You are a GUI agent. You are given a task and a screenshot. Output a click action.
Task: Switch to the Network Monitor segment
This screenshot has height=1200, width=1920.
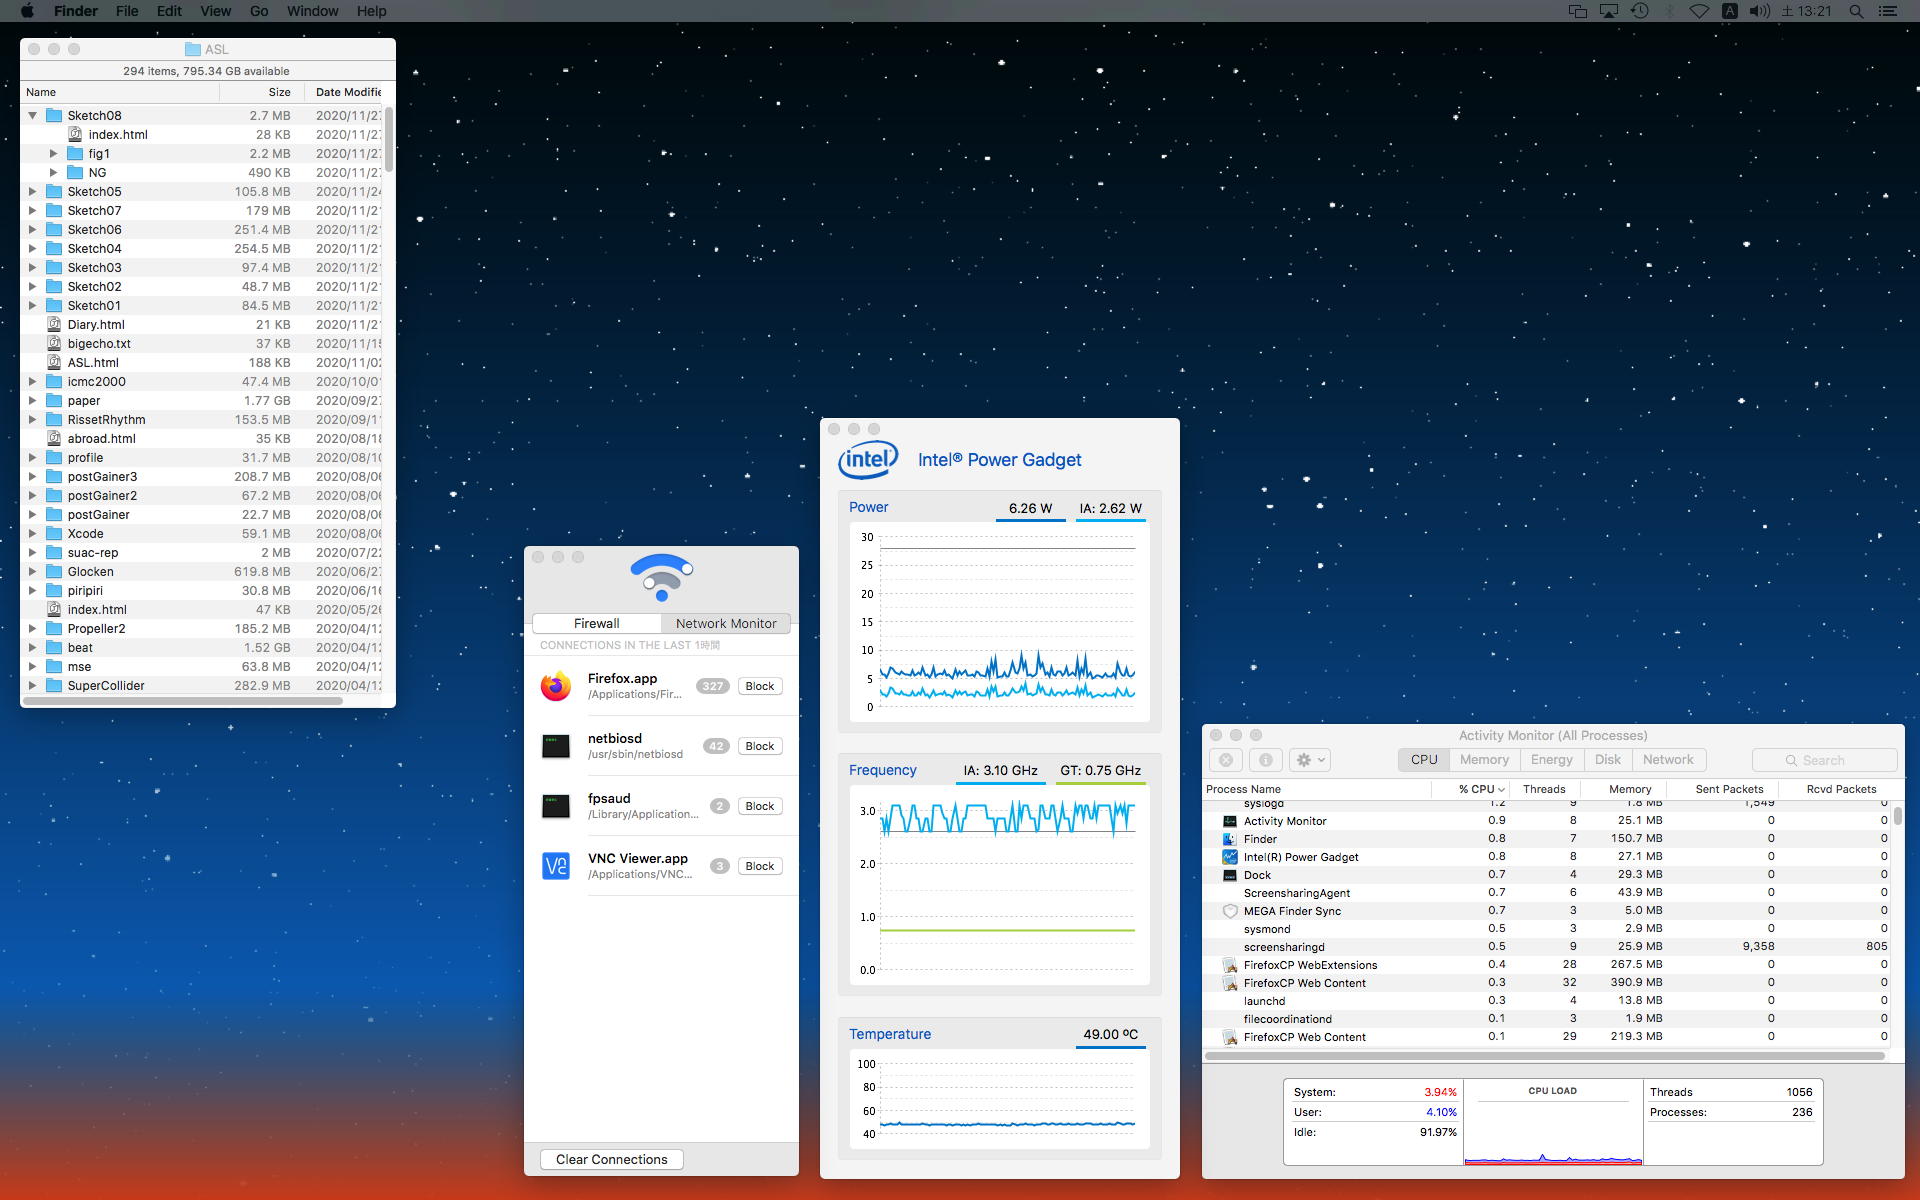726,623
